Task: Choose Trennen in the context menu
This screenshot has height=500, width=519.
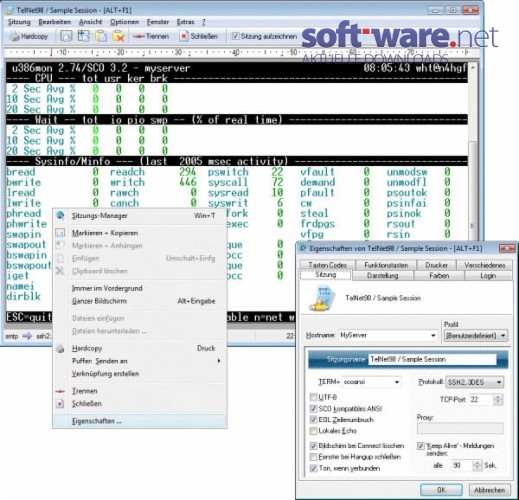Action: (x=140, y=391)
